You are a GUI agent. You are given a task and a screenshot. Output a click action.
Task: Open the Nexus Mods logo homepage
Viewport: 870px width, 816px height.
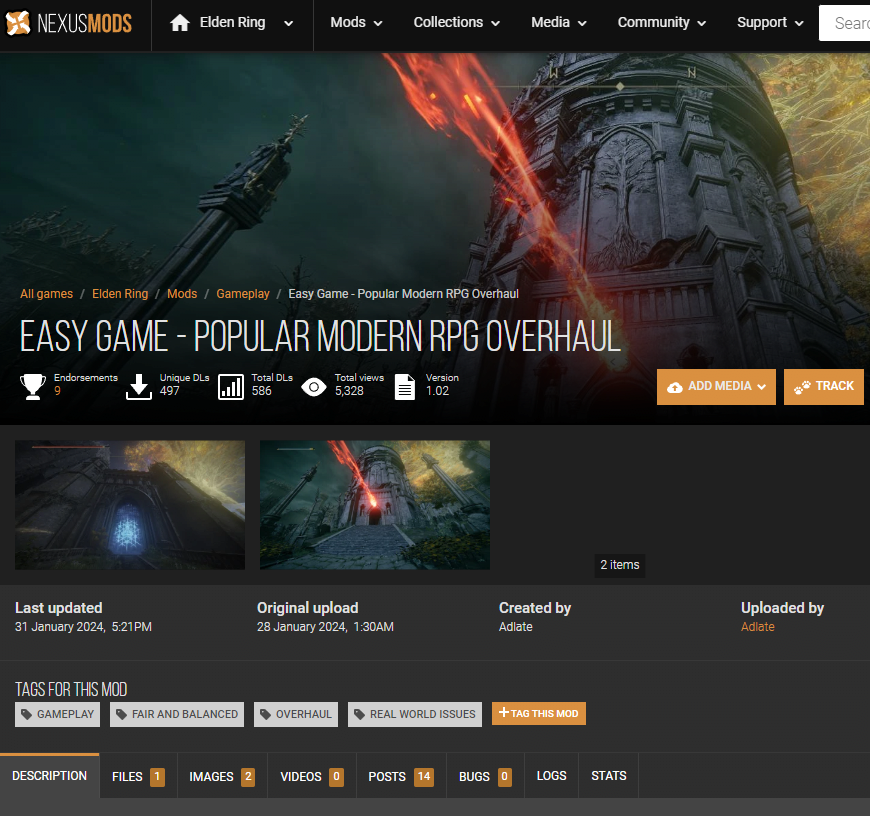pyautogui.click(x=69, y=23)
